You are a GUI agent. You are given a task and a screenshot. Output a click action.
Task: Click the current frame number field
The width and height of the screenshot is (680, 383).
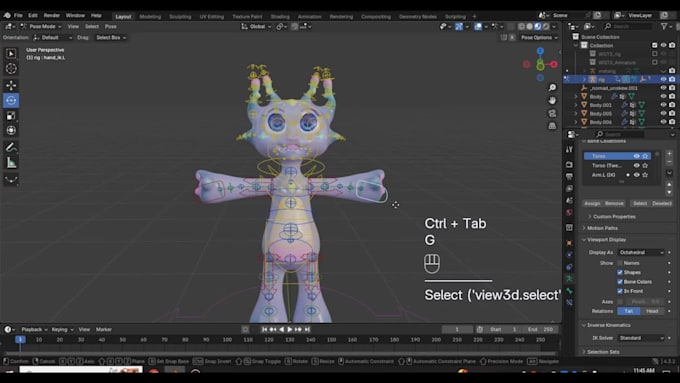point(457,330)
